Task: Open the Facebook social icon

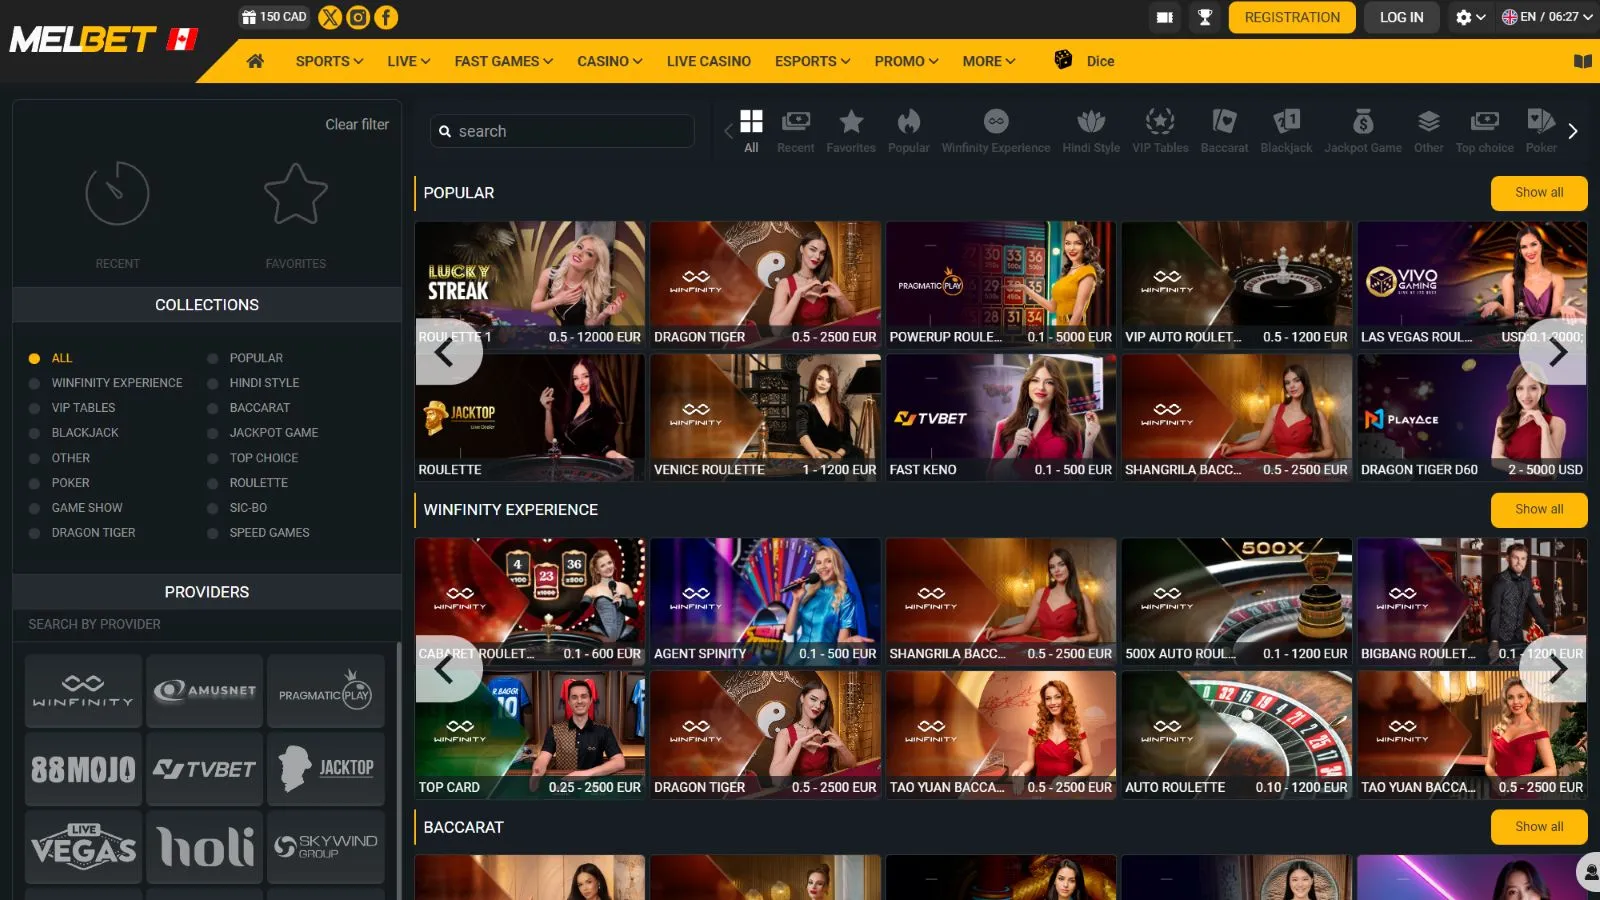Action: [386, 17]
